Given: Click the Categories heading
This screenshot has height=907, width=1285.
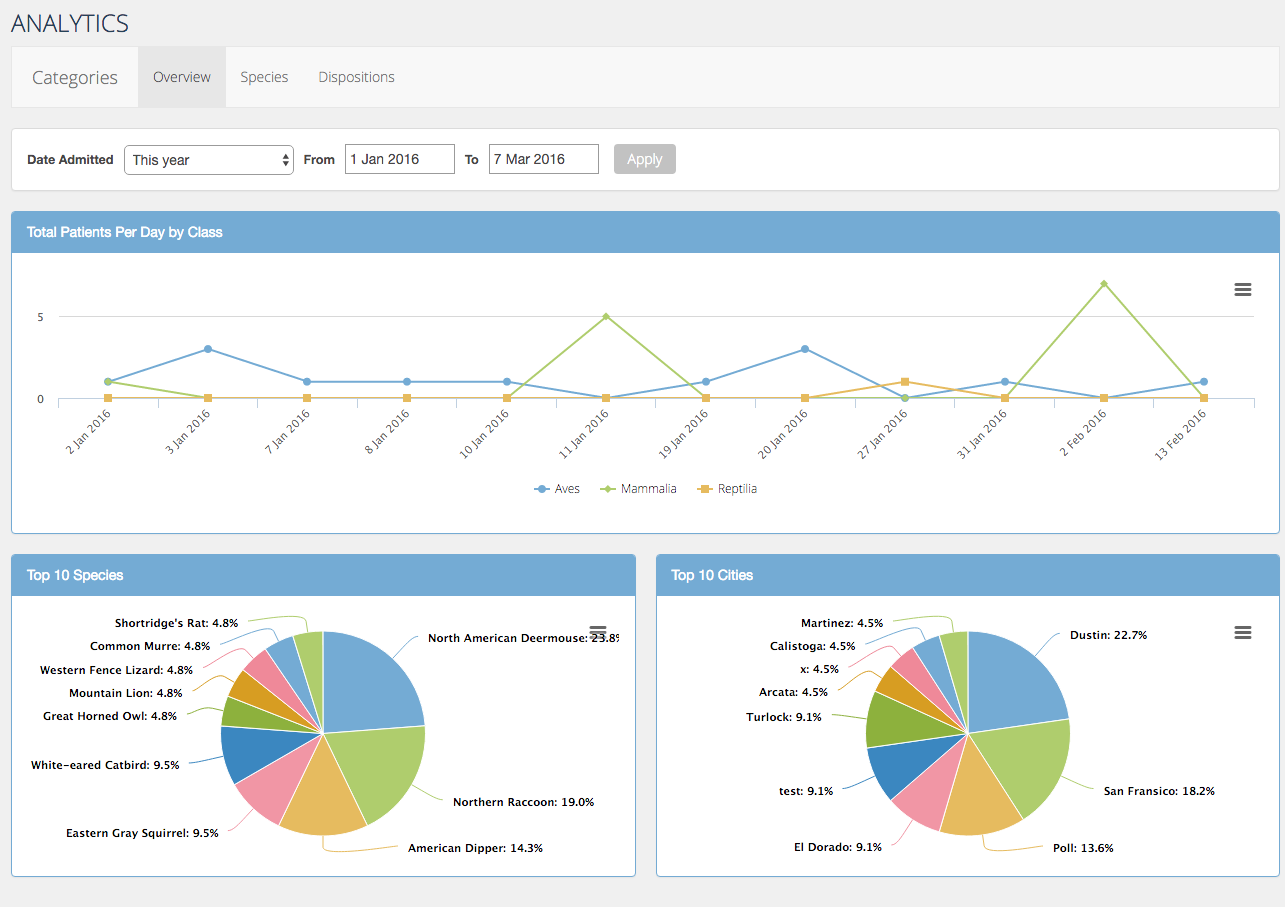Looking at the screenshot, I should click(x=75, y=77).
